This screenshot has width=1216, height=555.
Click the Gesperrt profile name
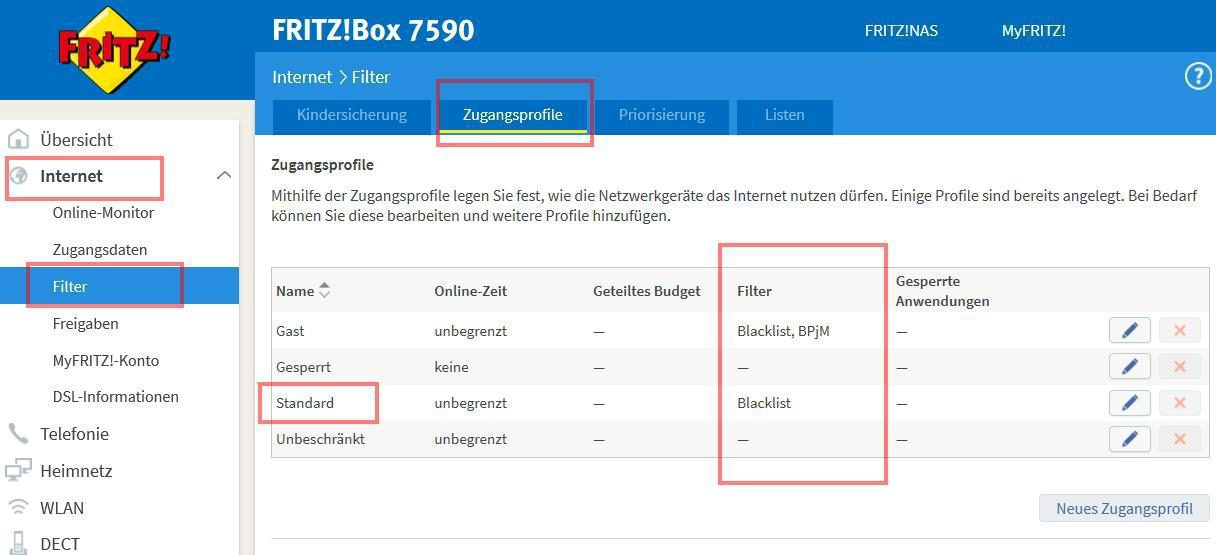point(303,367)
